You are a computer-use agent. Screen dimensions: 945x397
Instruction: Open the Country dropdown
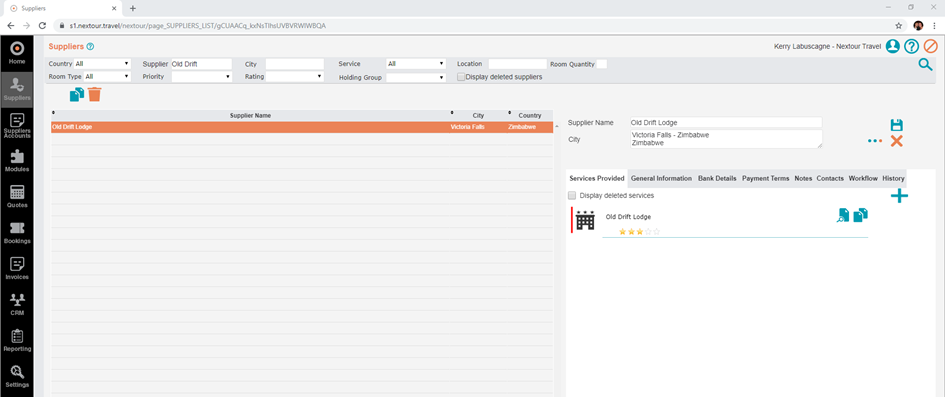tap(102, 63)
